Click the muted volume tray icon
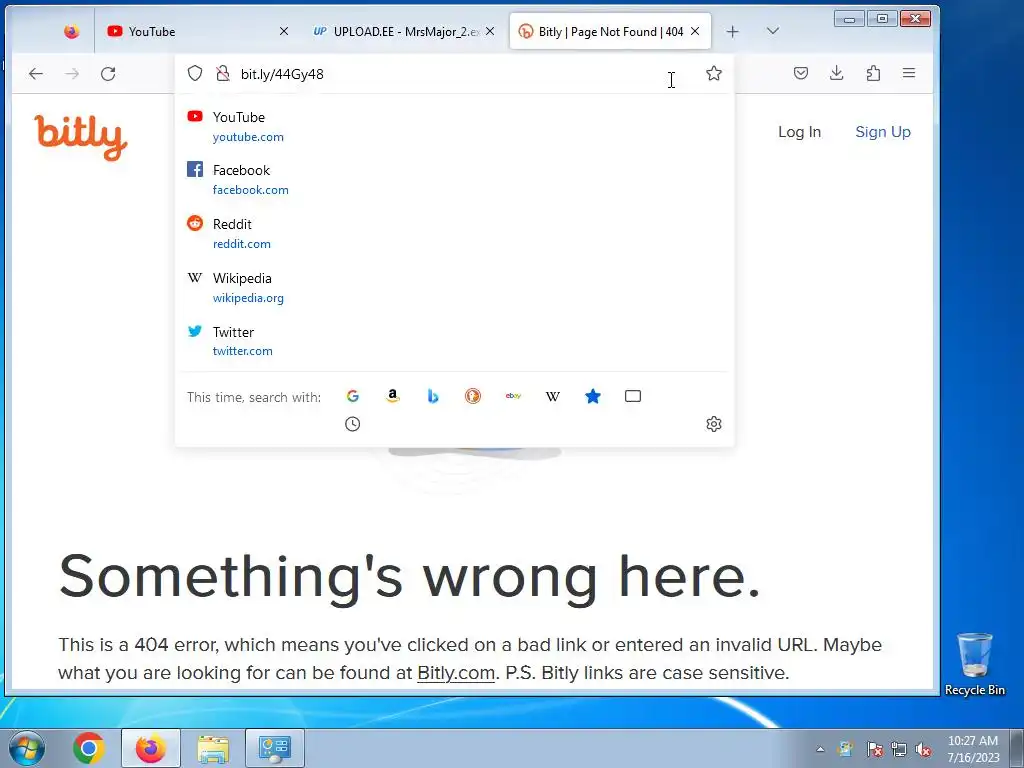Image resolution: width=1024 pixels, height=768 pixels. point(923,749)
